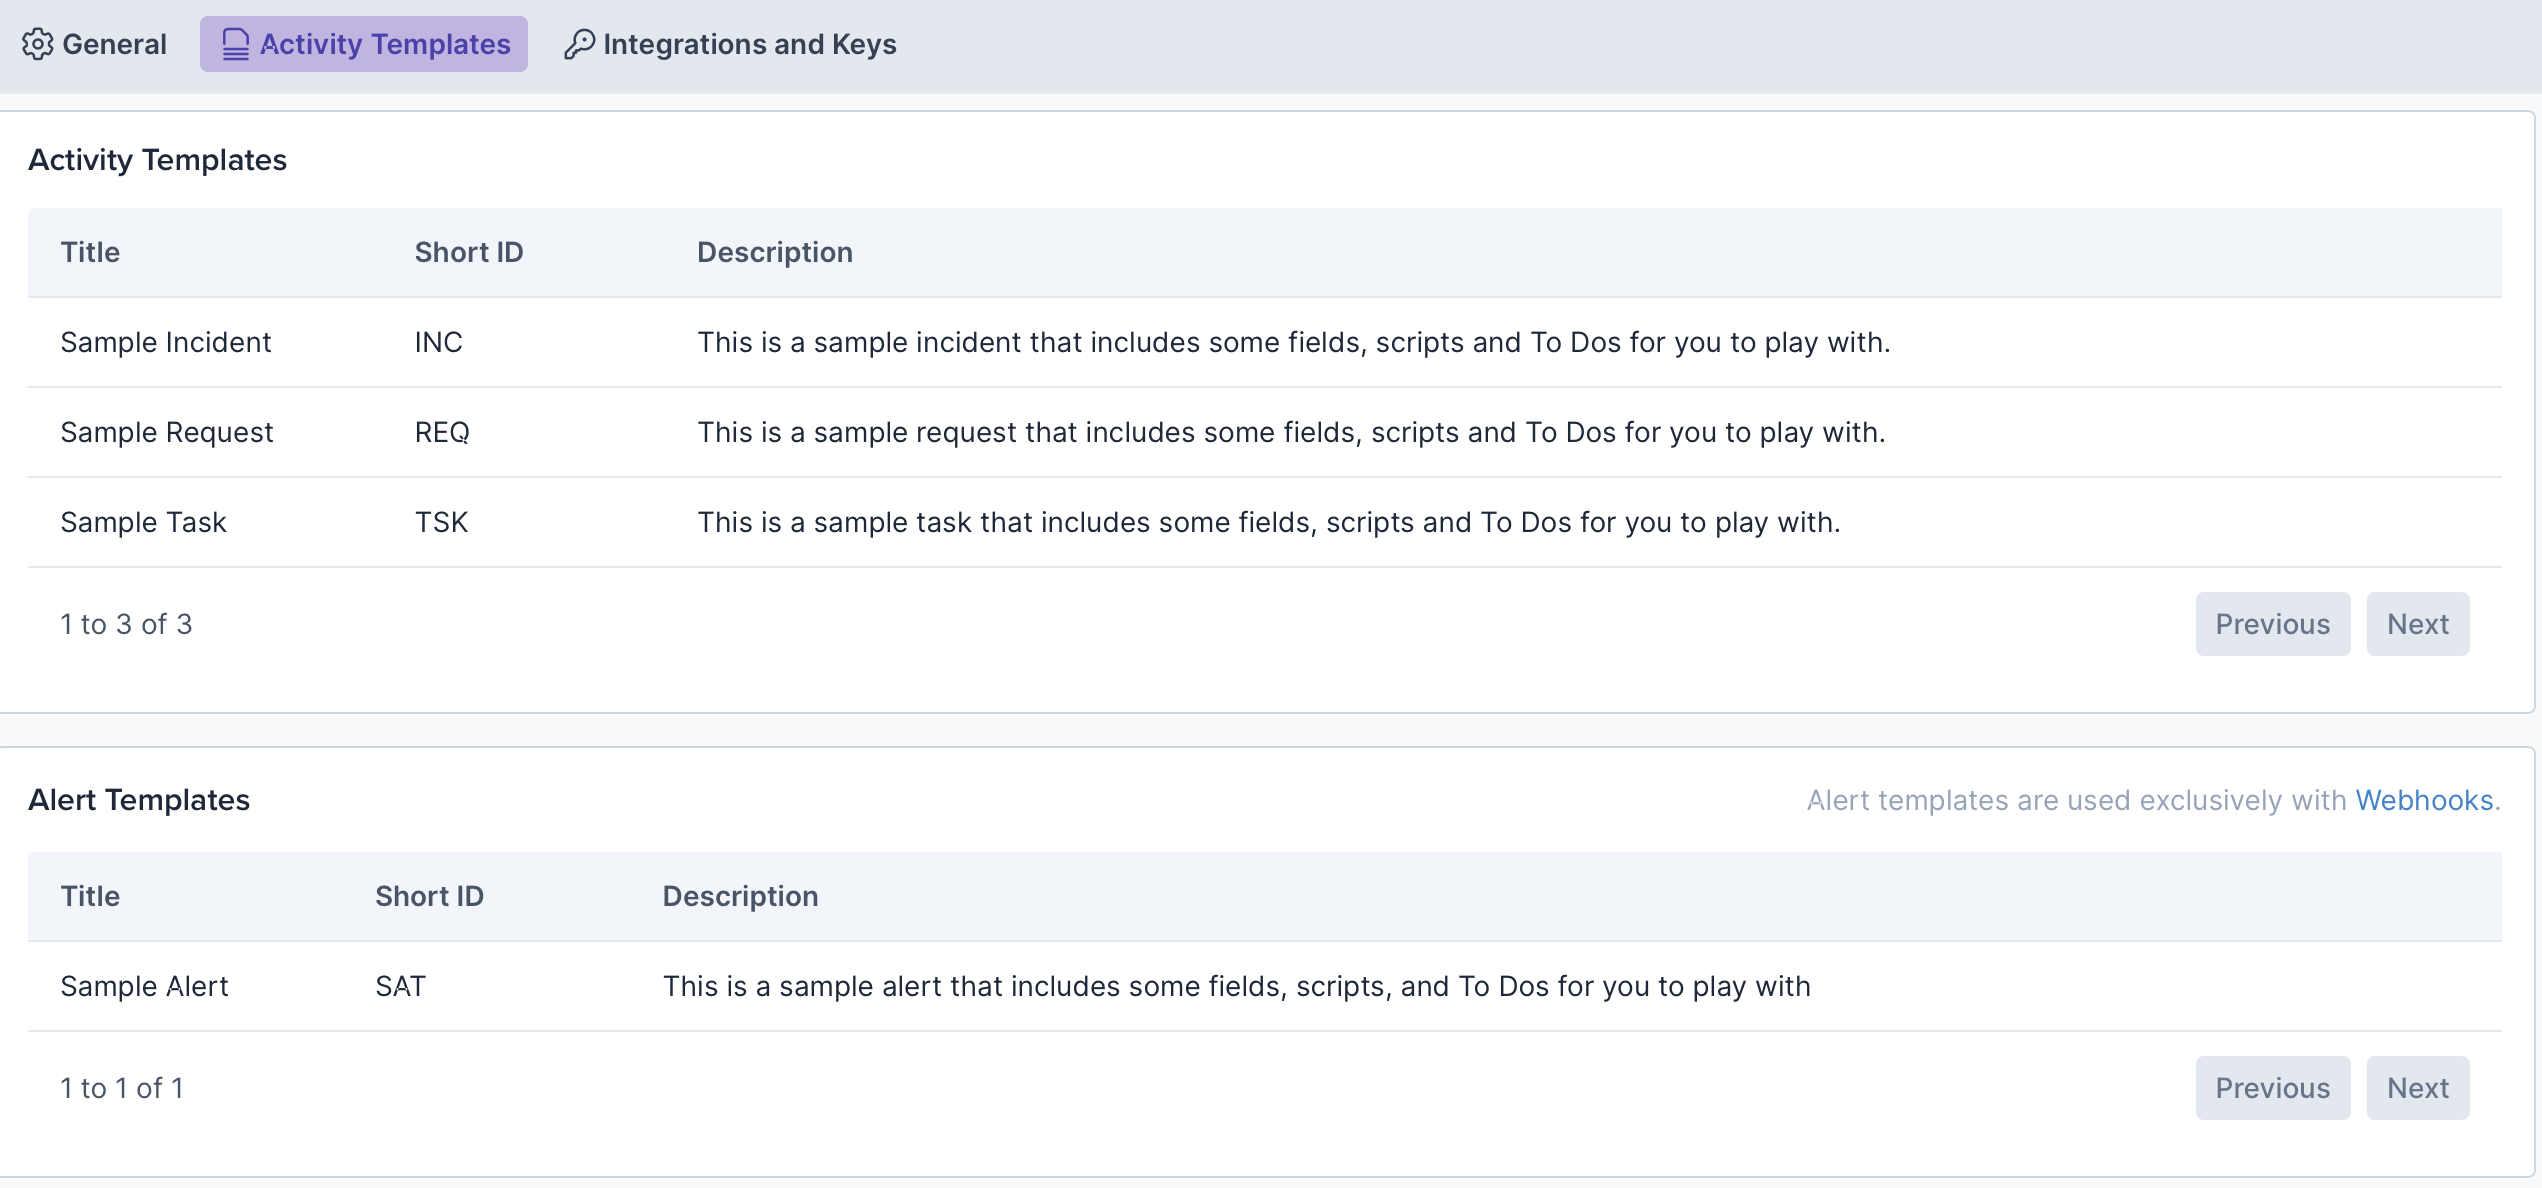Click the gear icon beside General
2542x1188 pixels.
click(38, 44)
